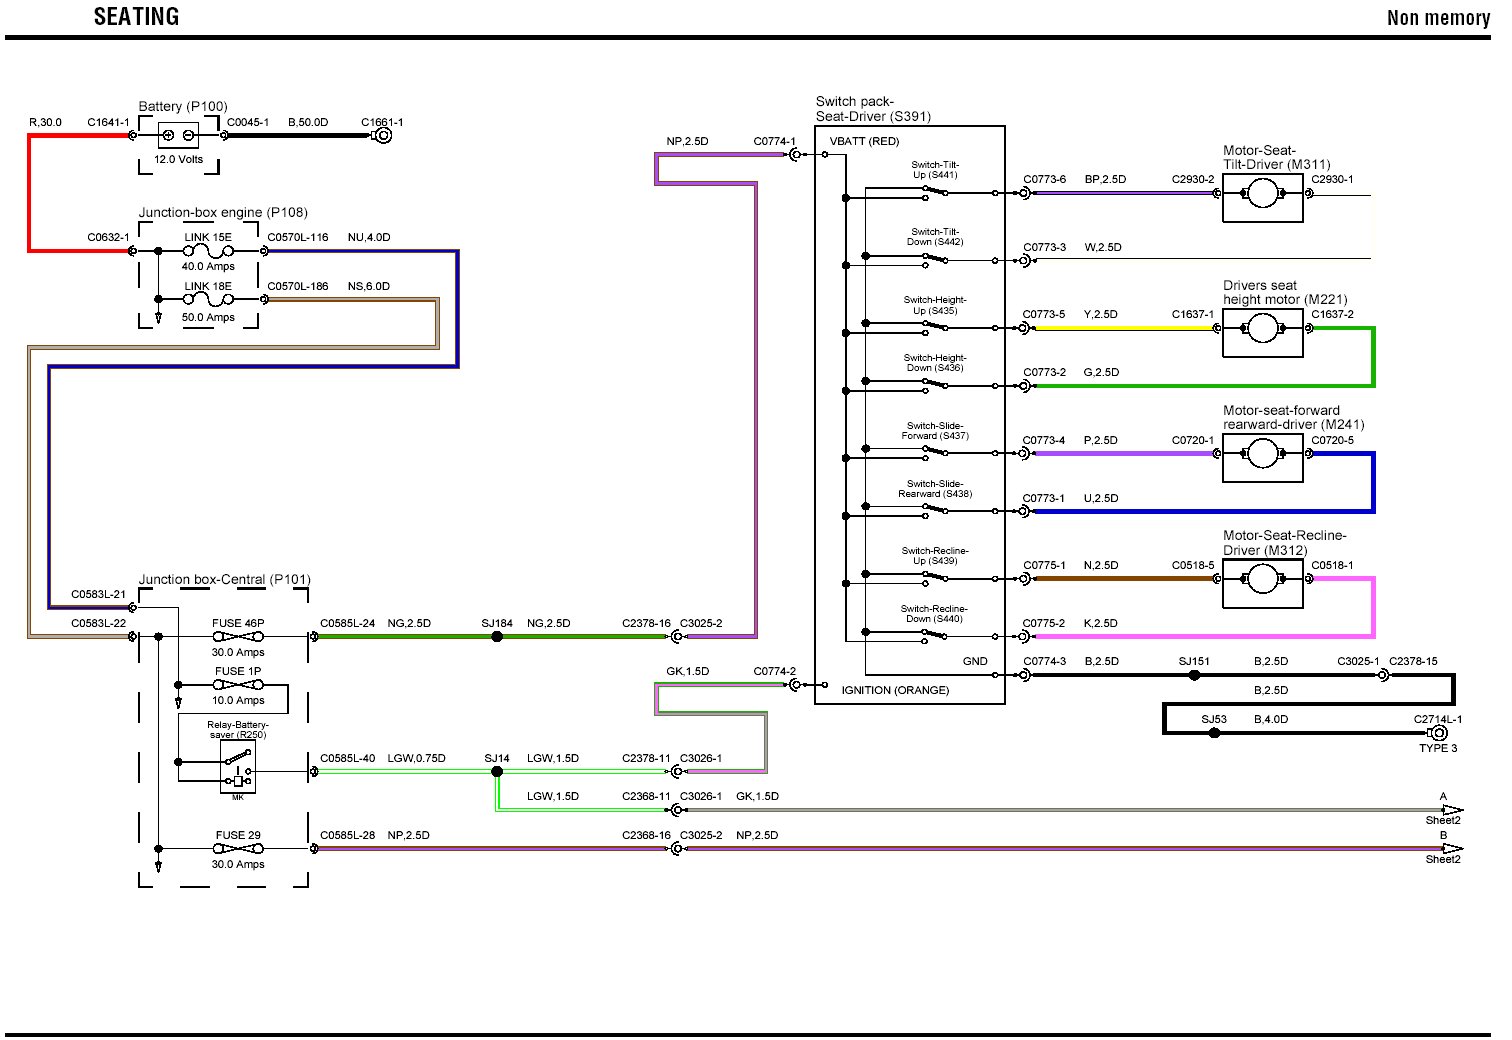
Task: Click the Motor-Seat-Recline-Driver (M312) symbol
Action: 1262,579
